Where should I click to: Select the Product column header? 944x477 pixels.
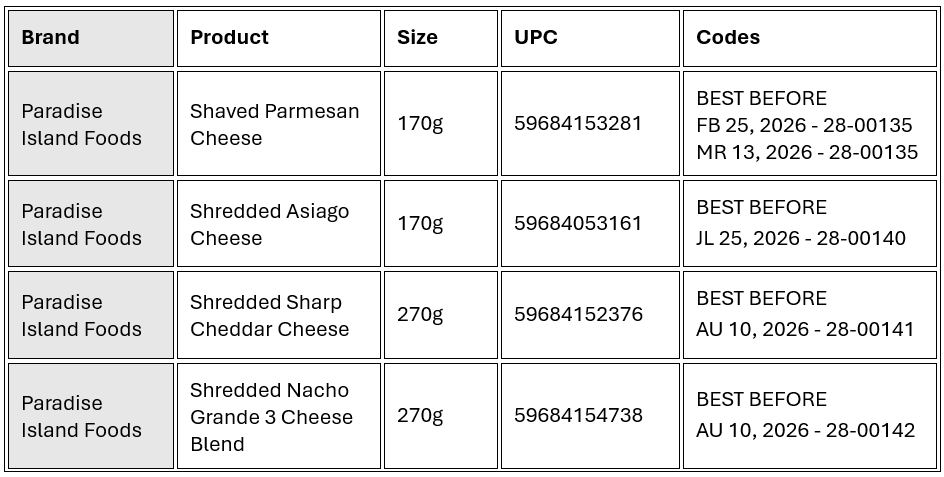pos(230,38)
